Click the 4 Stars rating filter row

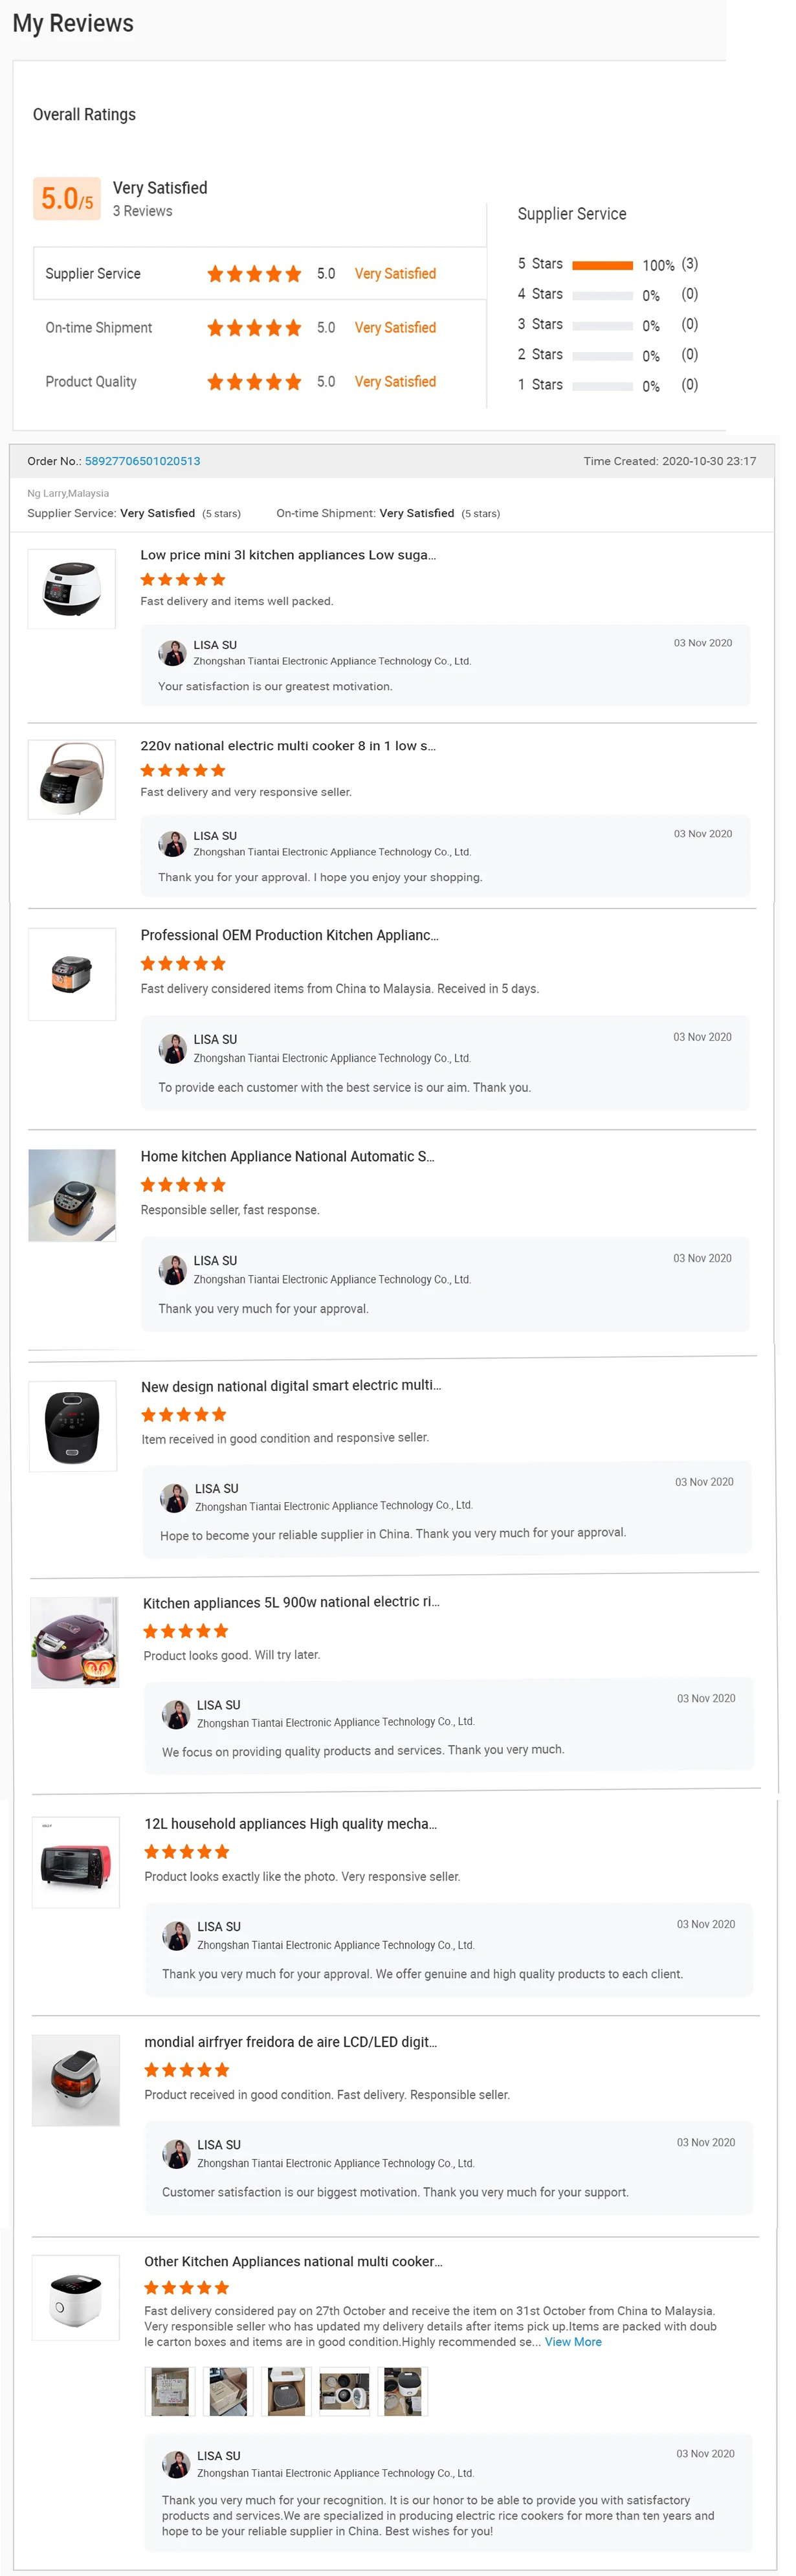(607, 295)
